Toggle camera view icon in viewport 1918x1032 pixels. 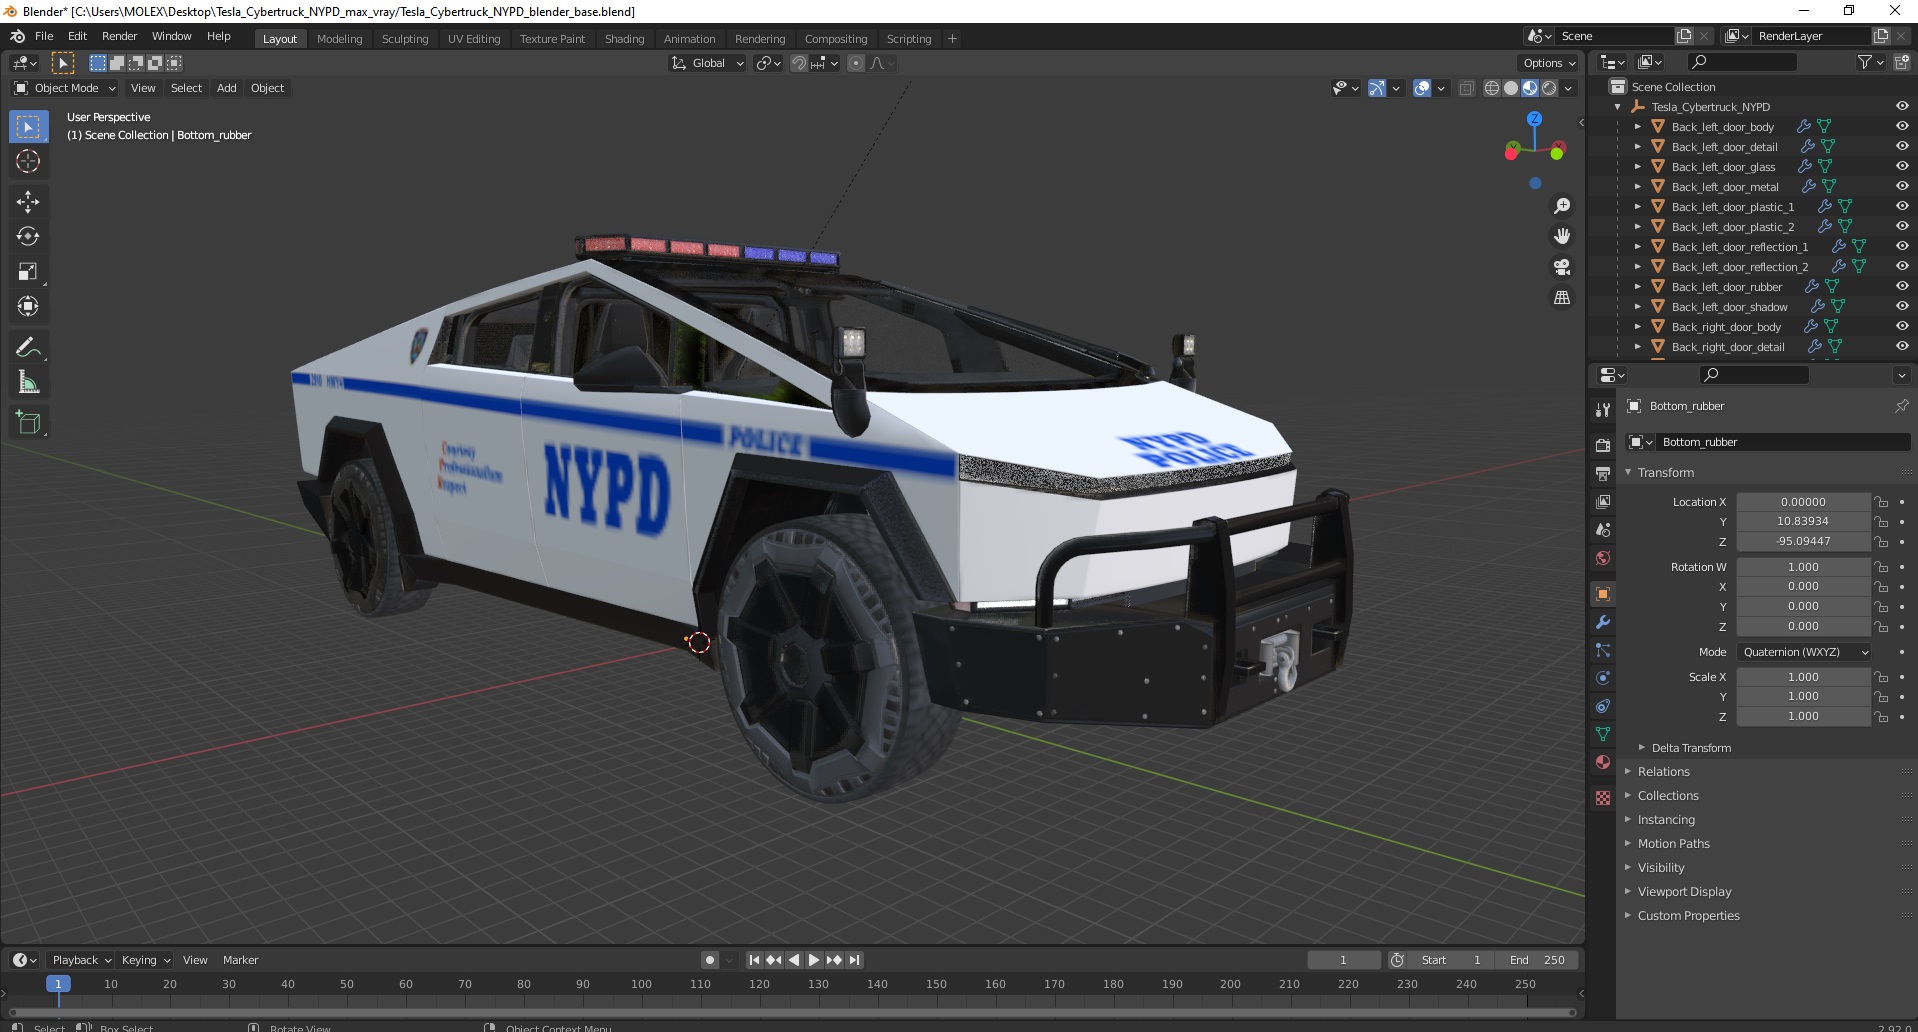(1561, 267)
